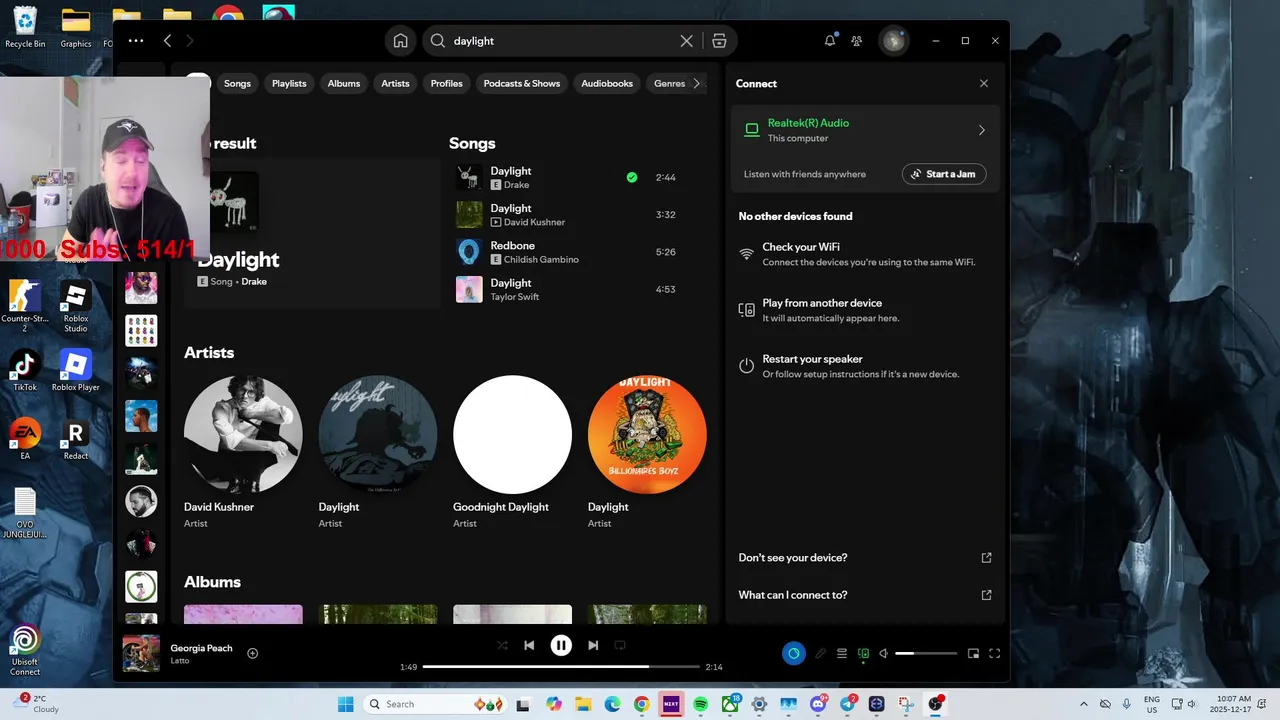Open the miniplayer
Image resolution: width=1280 pixels, height=720 pixels.
973,653
